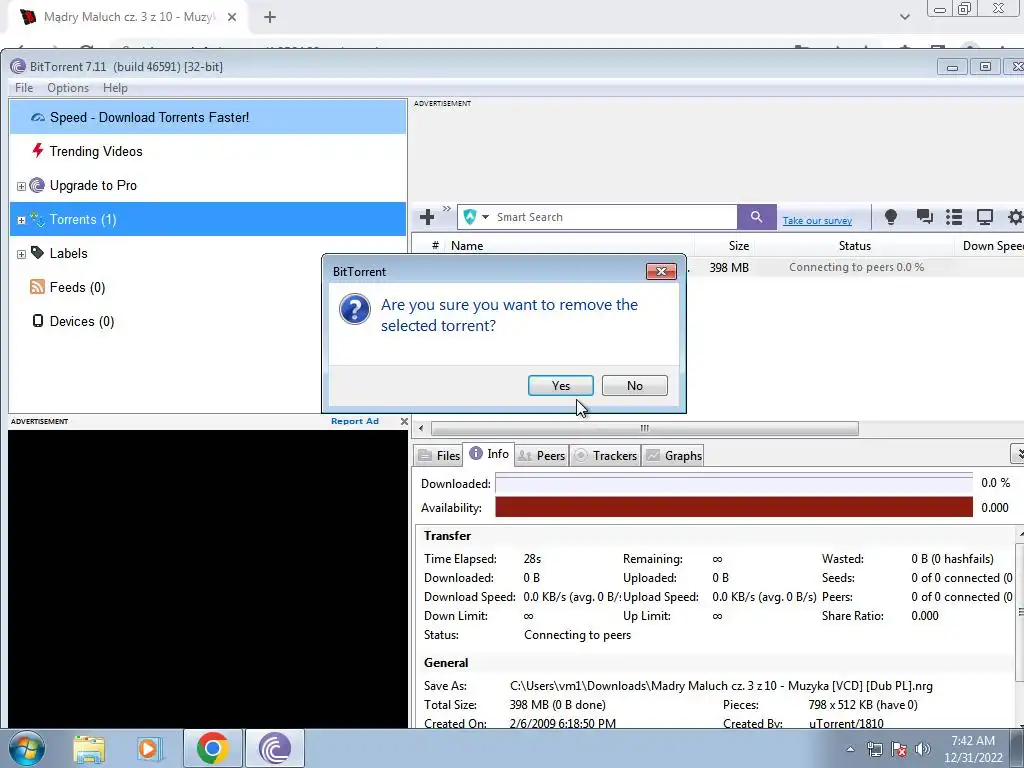Open the File menu
Image resolution: width=1024 pixels, height=768 pixels.
pyautogui.click(x=24, y=88)
